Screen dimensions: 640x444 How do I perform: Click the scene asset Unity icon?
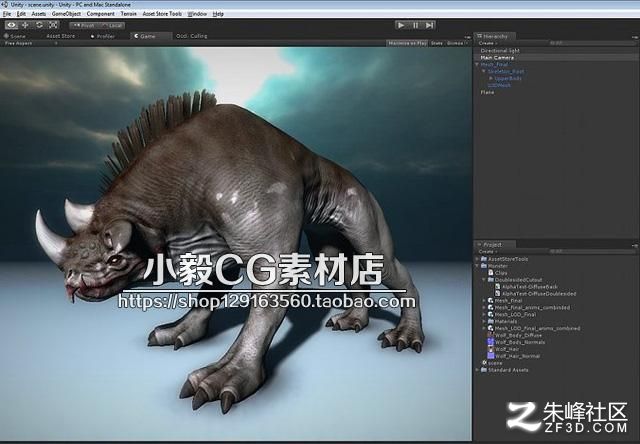(x=484, y=363)
